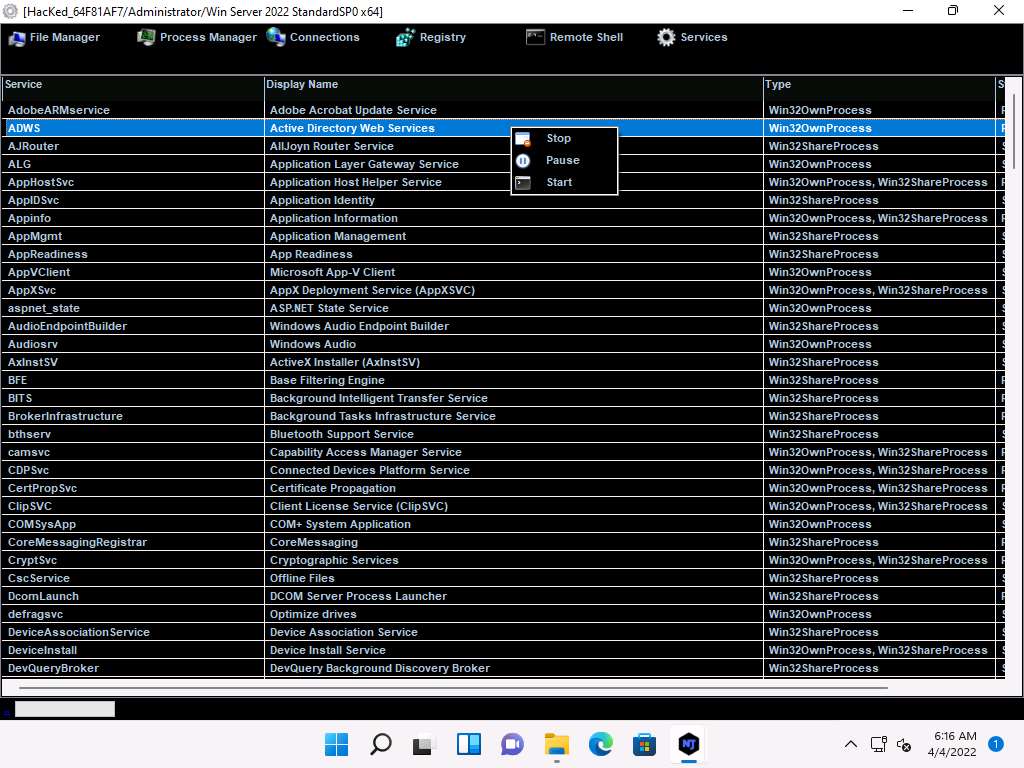The image size is (1024, 768).
Task: Open Microsoft Edge from the taskbar
Action: (x=600, y=744)
